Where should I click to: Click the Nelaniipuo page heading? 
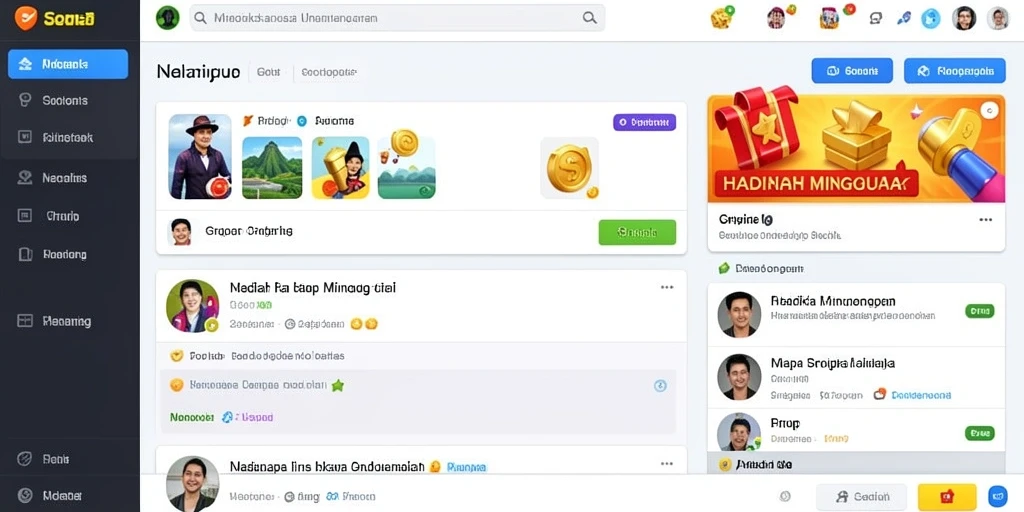199,72
